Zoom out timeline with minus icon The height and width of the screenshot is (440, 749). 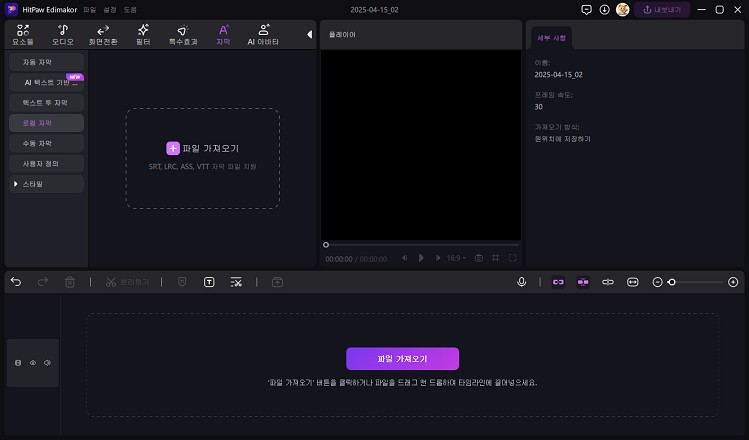657,282
